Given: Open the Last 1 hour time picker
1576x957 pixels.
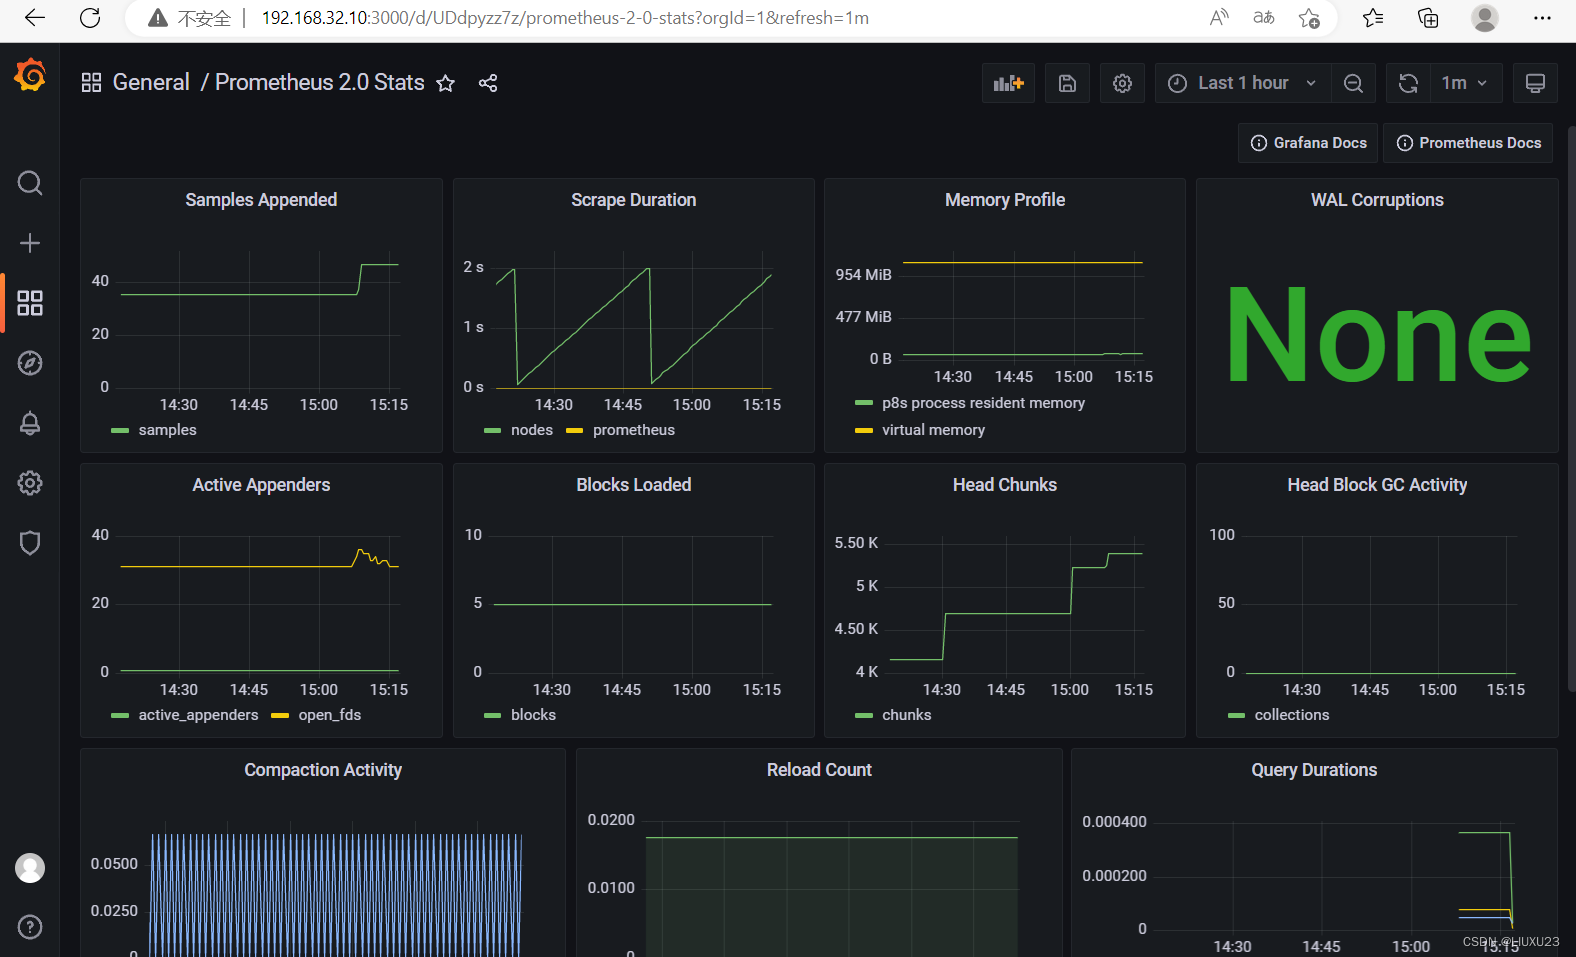Looking at the screenshot, I should (1243, 83).
